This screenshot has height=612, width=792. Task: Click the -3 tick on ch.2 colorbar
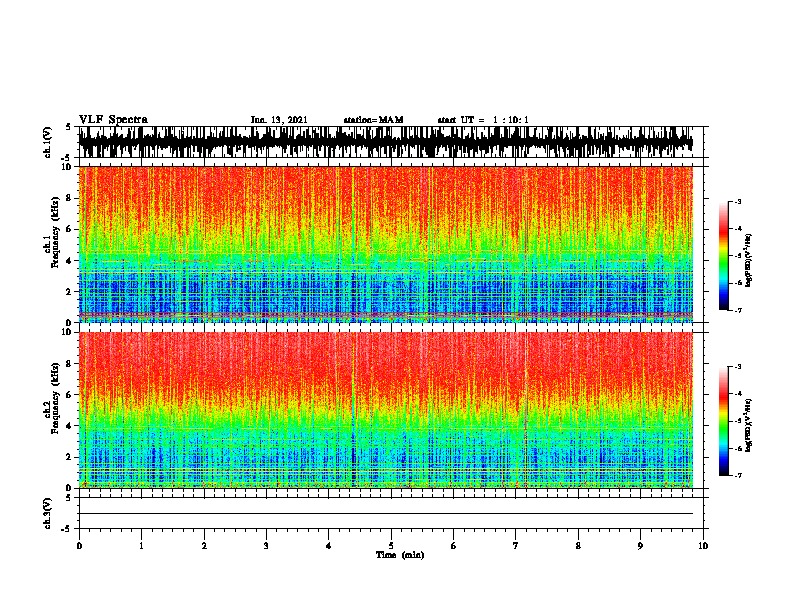[x=738, y=367]
